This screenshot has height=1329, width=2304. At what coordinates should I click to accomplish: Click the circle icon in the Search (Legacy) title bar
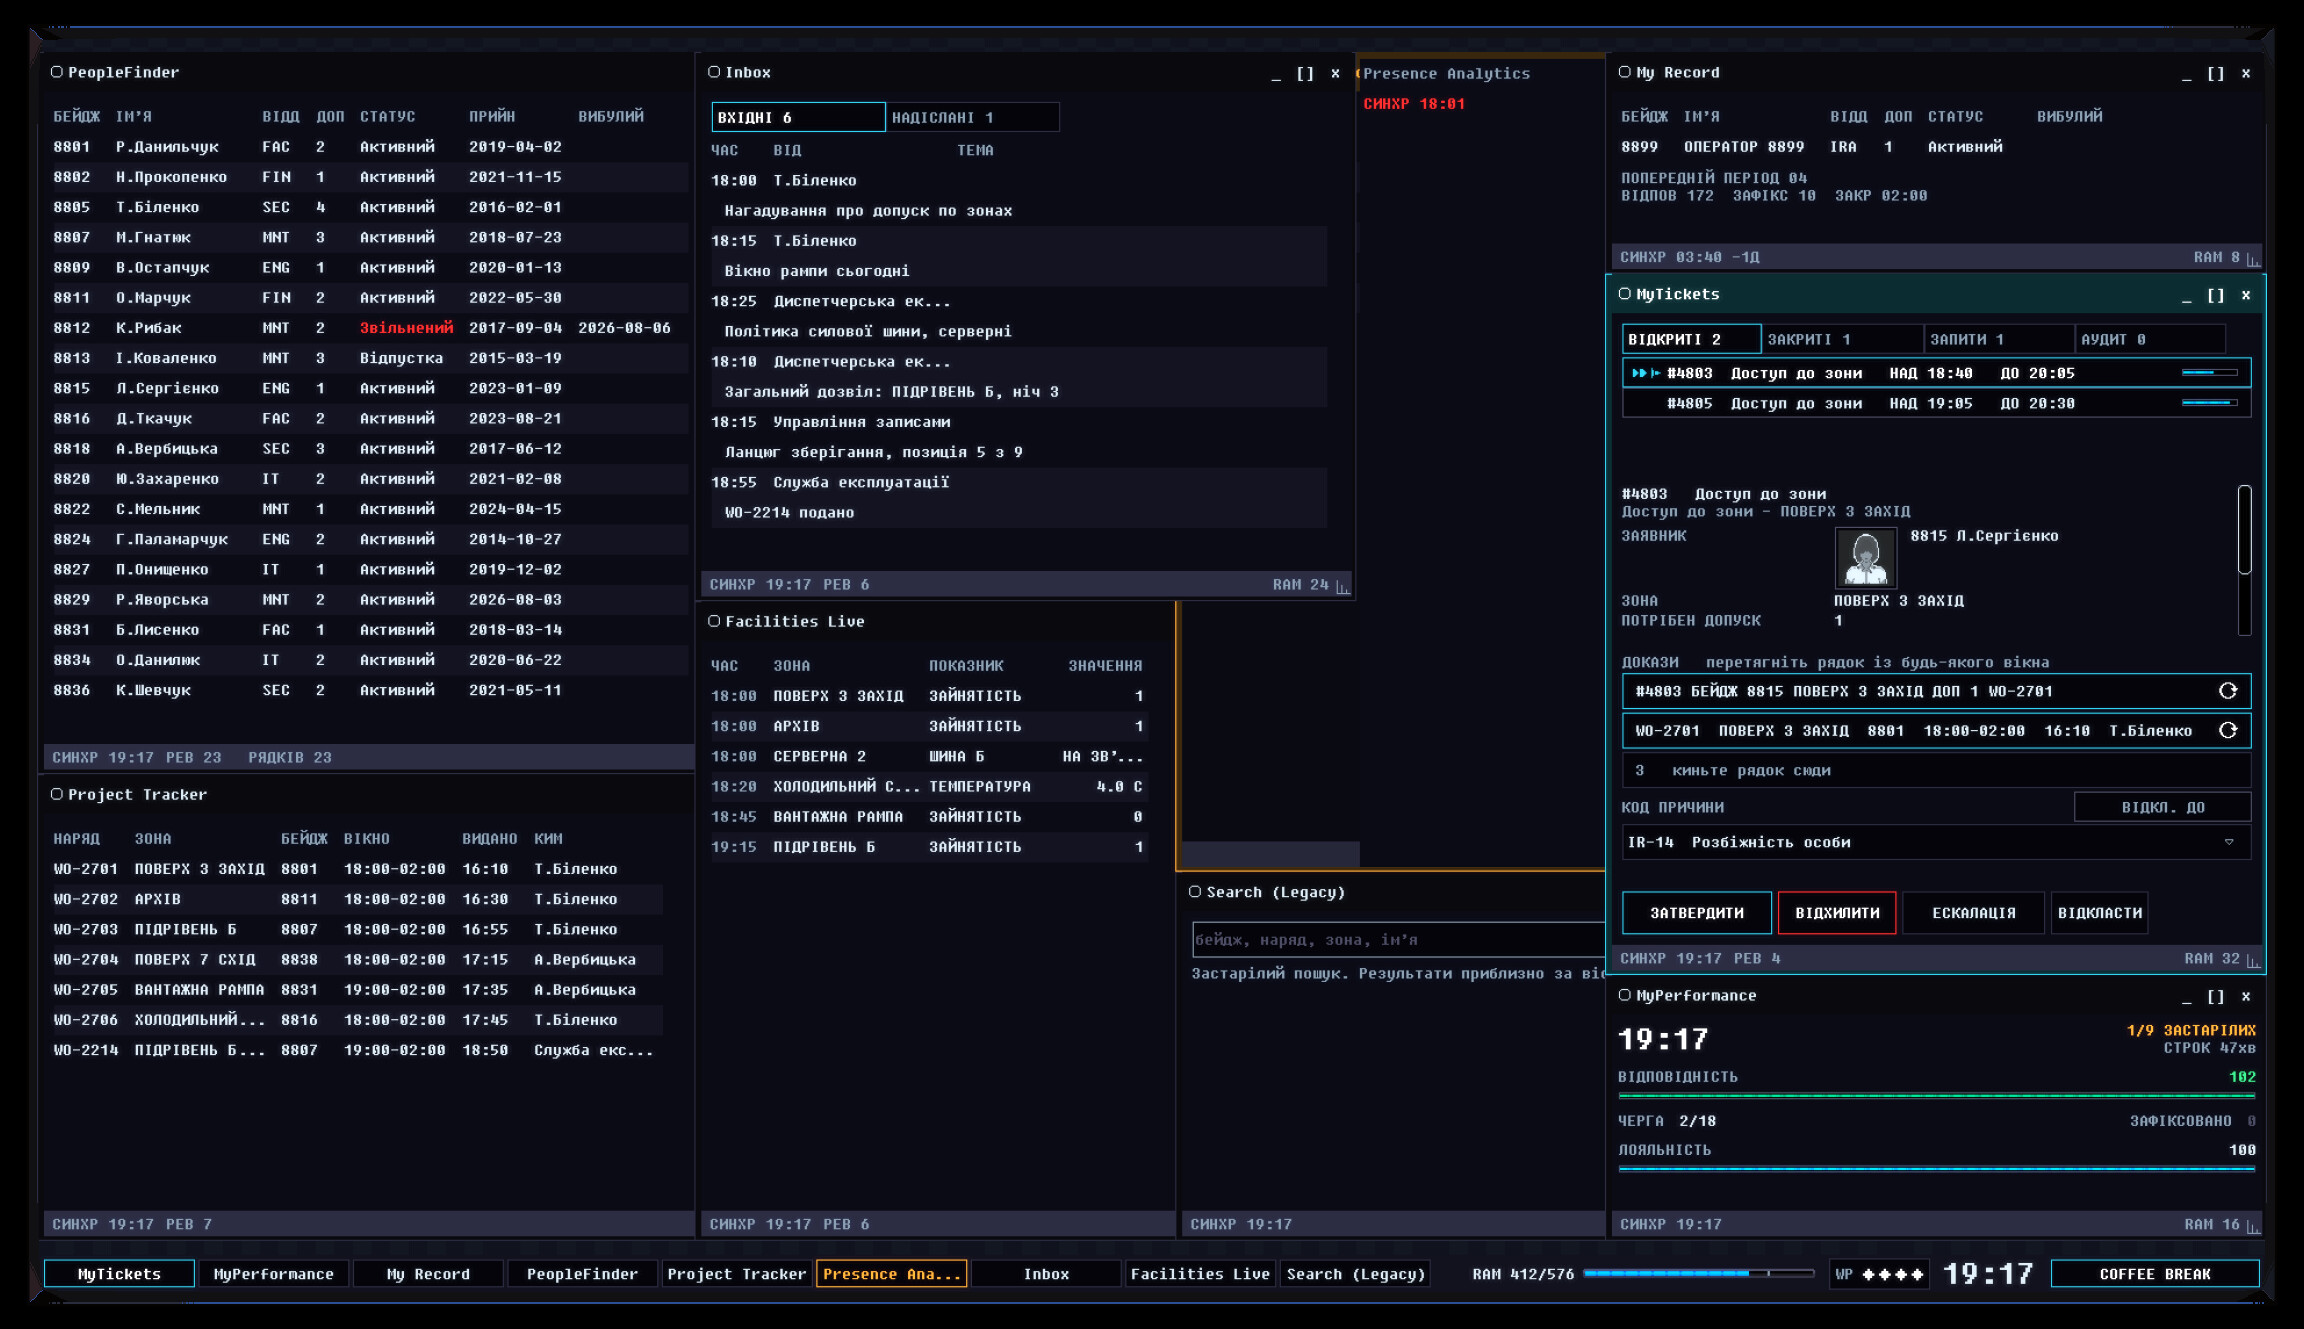coord(1195,892)
